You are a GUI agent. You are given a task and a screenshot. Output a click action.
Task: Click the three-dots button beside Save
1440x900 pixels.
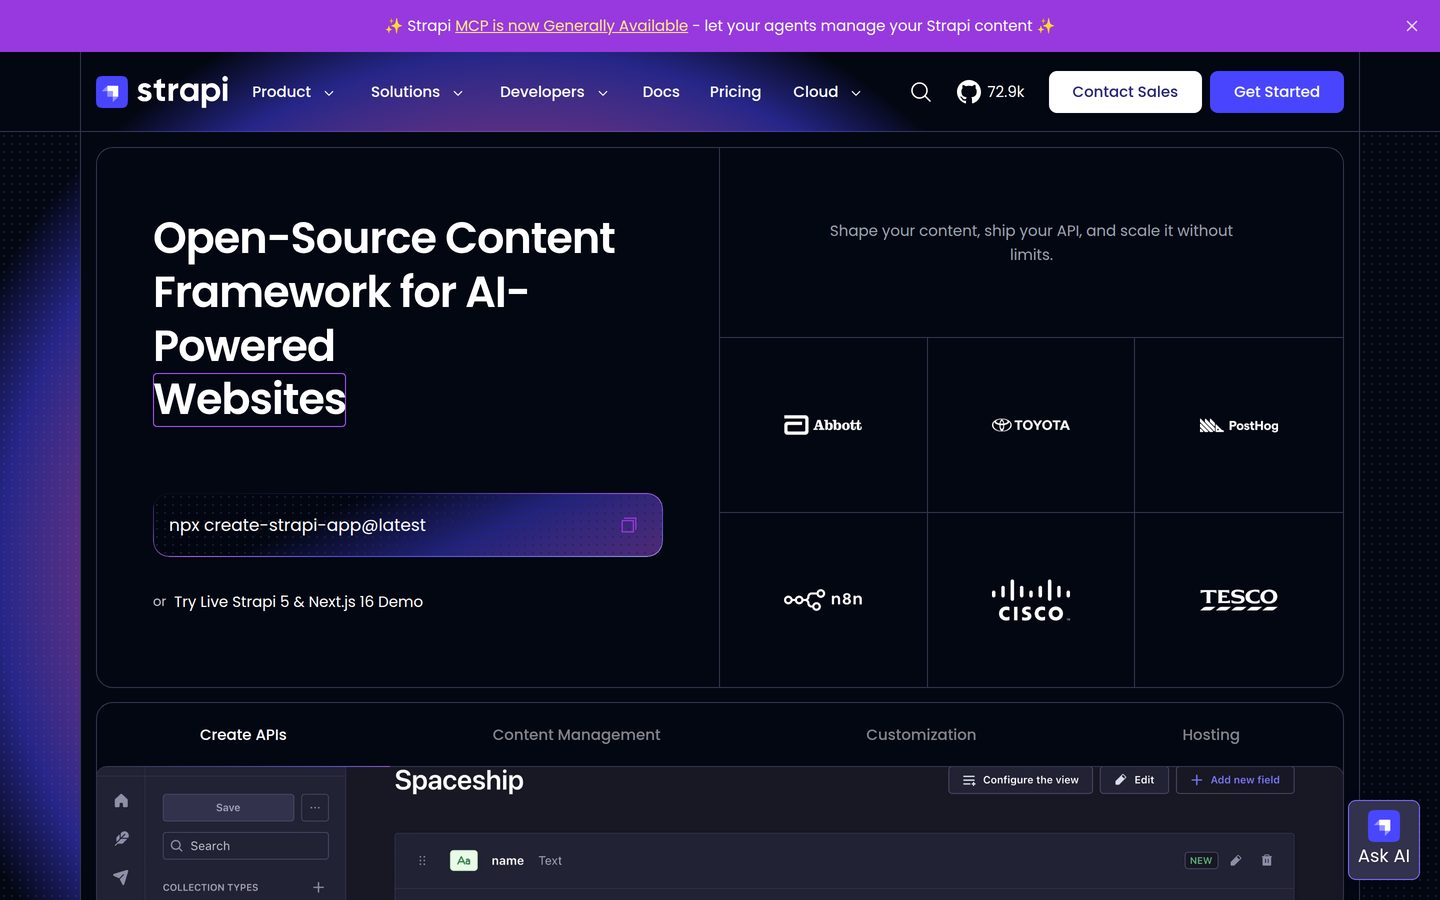(315, 807)
